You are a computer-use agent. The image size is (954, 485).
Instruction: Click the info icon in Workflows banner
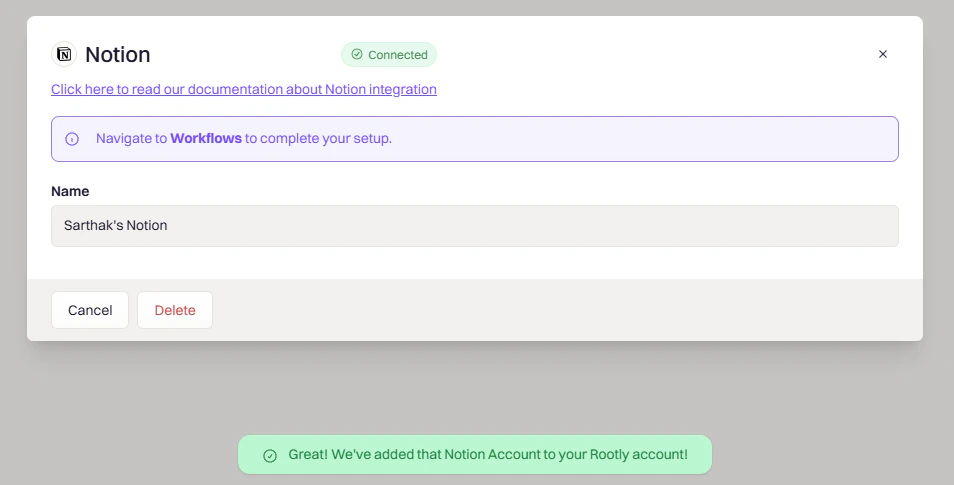coord(72,139)
